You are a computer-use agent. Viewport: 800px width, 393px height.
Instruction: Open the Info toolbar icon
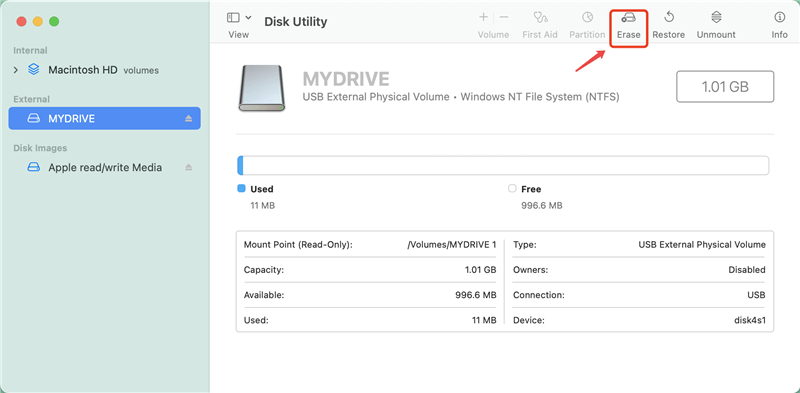[779, 18]
